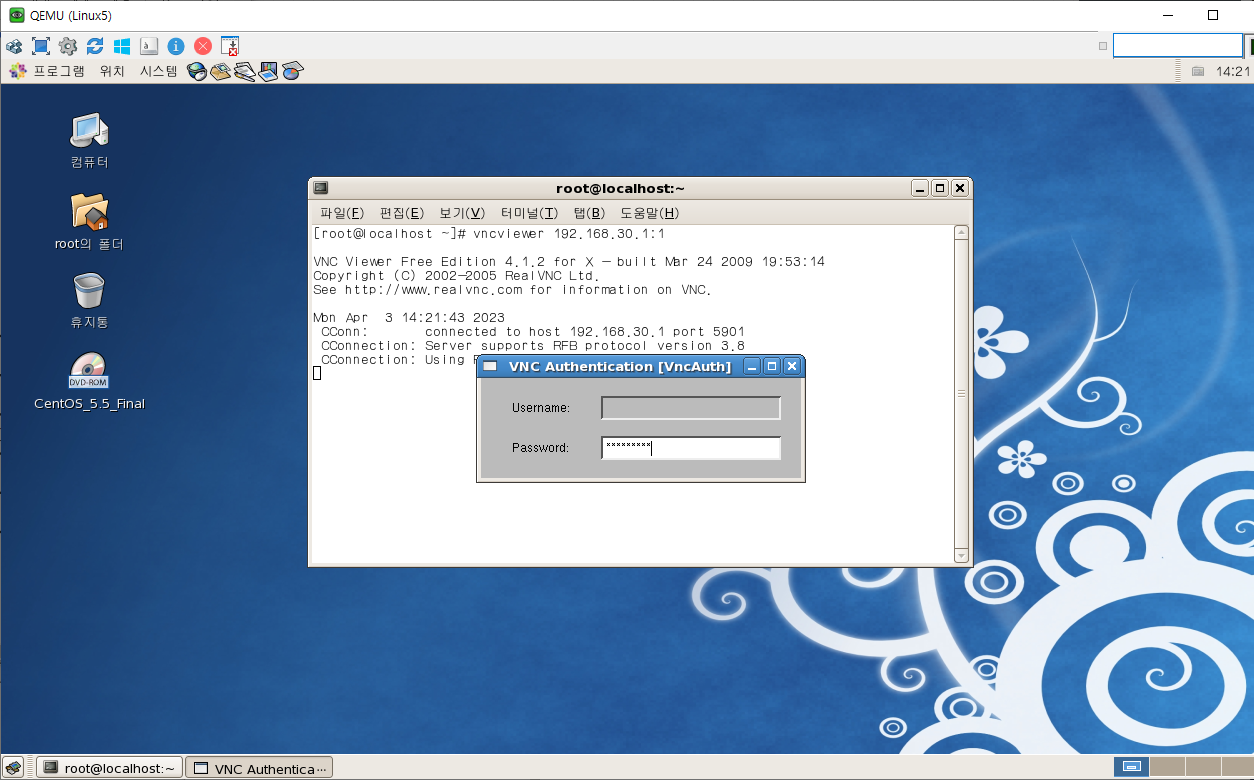
Task: Launch the web browser globe panel icon
Action: [197, 71]
